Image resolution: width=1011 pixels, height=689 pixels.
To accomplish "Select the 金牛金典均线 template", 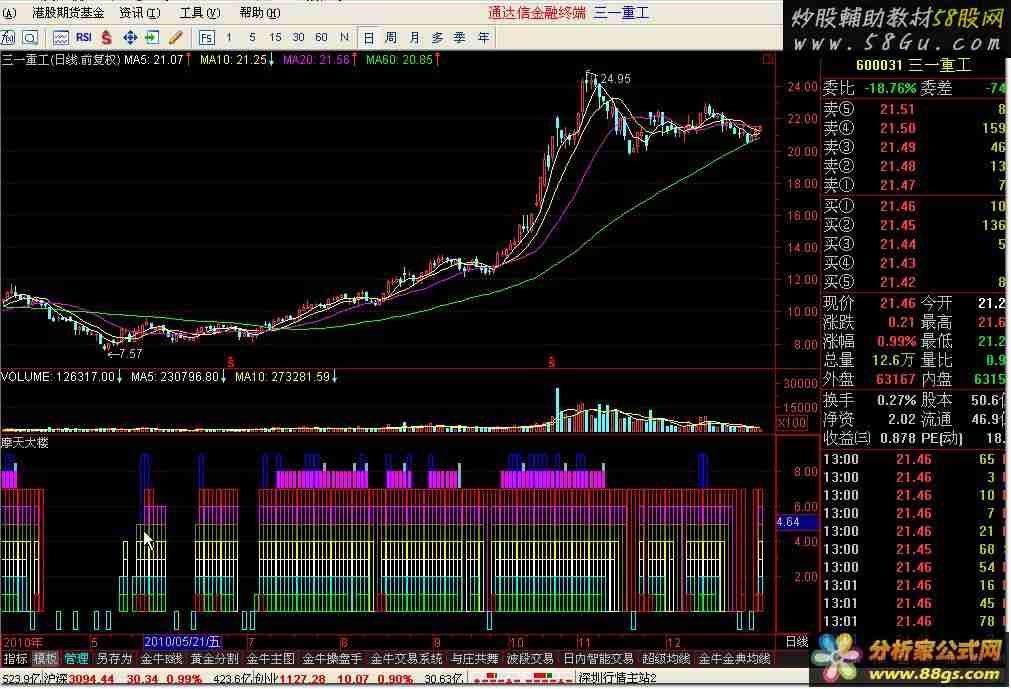I will point(735,659).
